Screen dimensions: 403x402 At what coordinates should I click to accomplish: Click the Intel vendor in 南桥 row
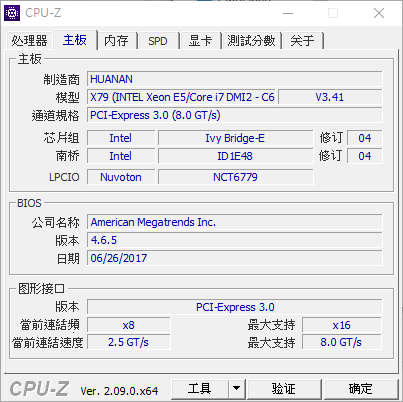(121, 156)
